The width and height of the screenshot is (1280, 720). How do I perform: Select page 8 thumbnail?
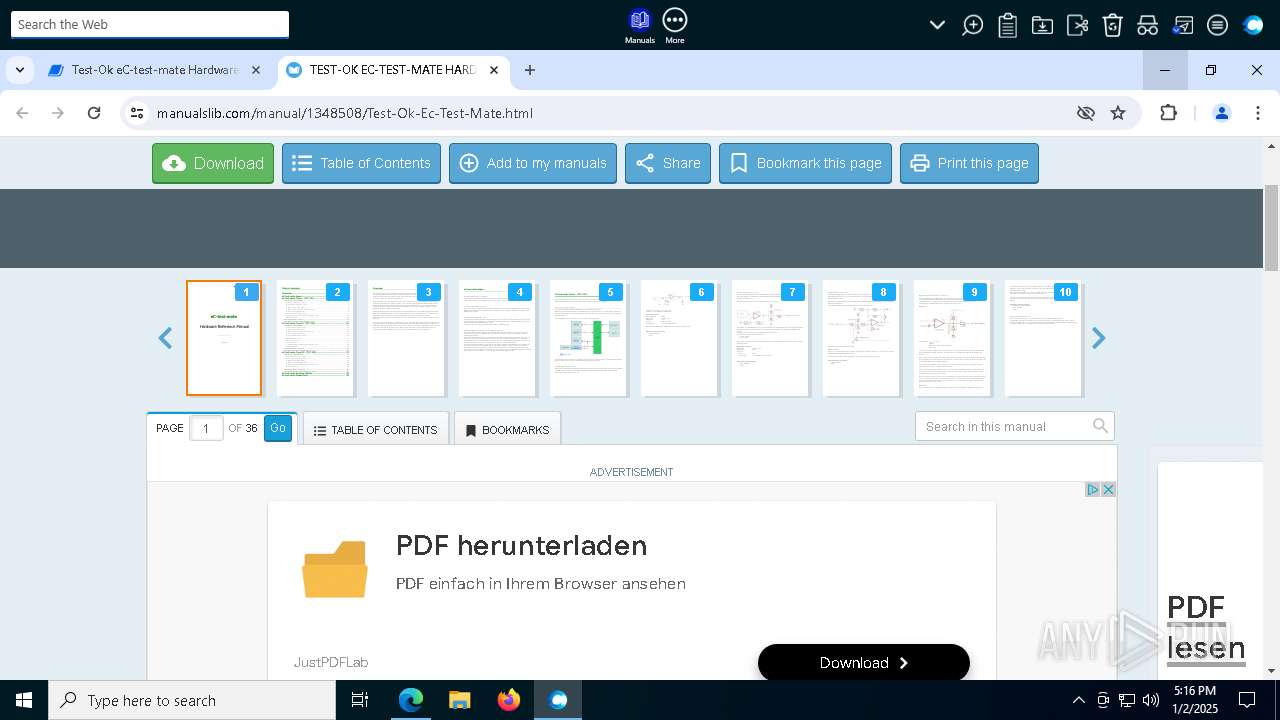click(861, 338)
